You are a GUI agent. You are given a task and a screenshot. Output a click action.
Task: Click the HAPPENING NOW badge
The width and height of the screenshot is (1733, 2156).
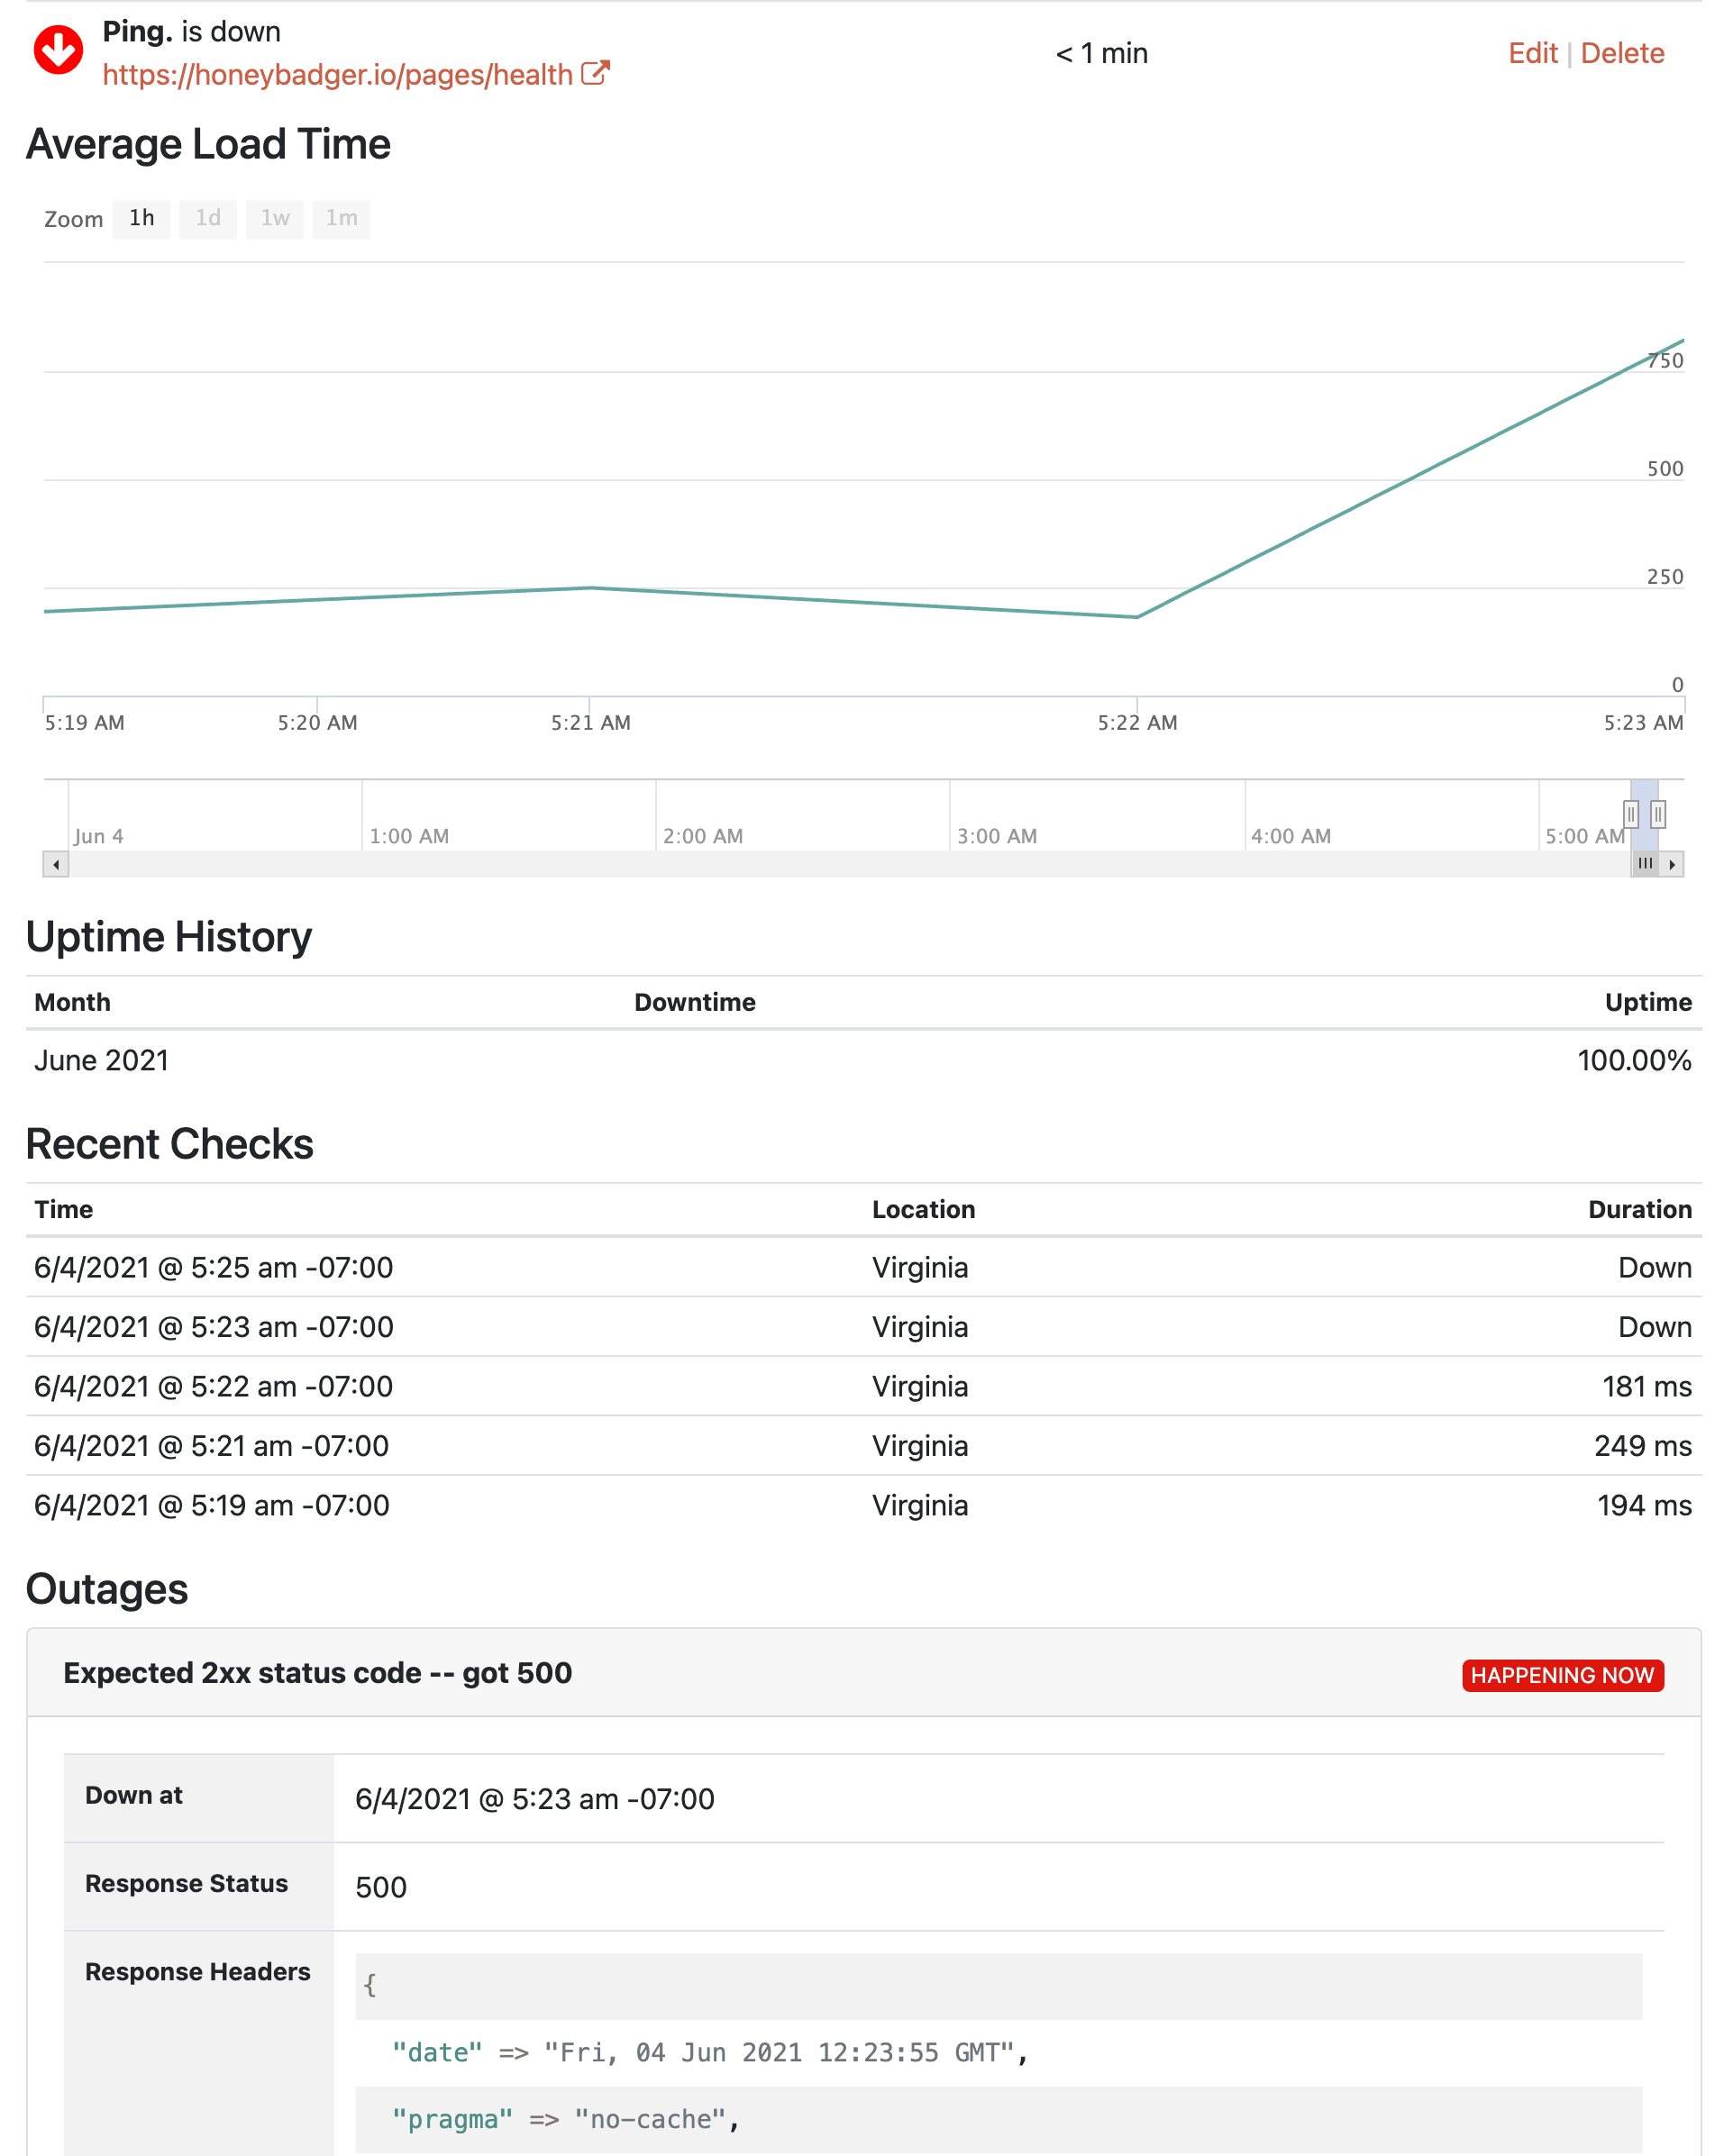tap(1562, 1675)
